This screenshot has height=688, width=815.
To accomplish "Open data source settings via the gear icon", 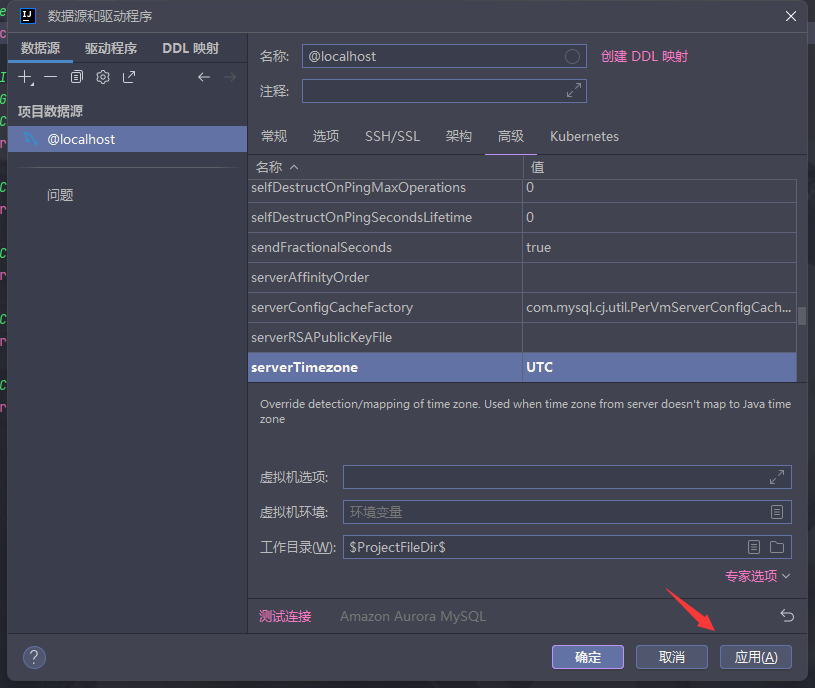I will click(x=102, y=77).
